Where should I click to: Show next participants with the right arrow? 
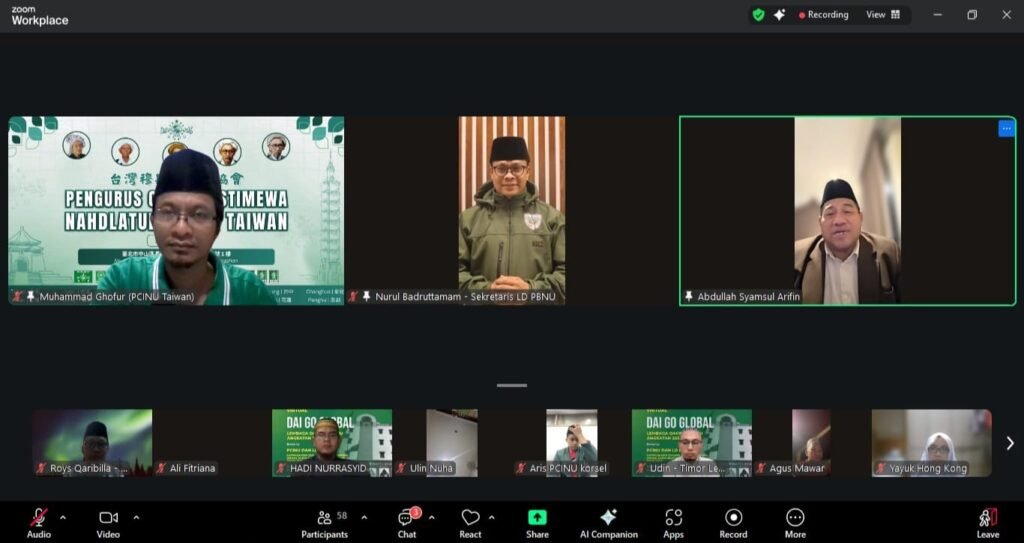coord(1009,443)
